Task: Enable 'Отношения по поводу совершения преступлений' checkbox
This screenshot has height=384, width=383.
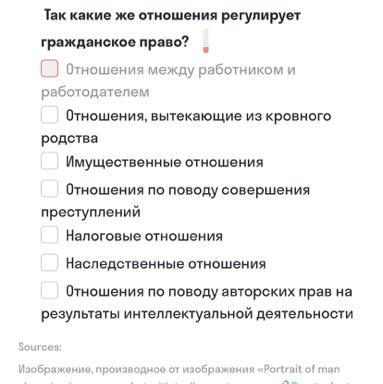Action: [x=49, y=189]
